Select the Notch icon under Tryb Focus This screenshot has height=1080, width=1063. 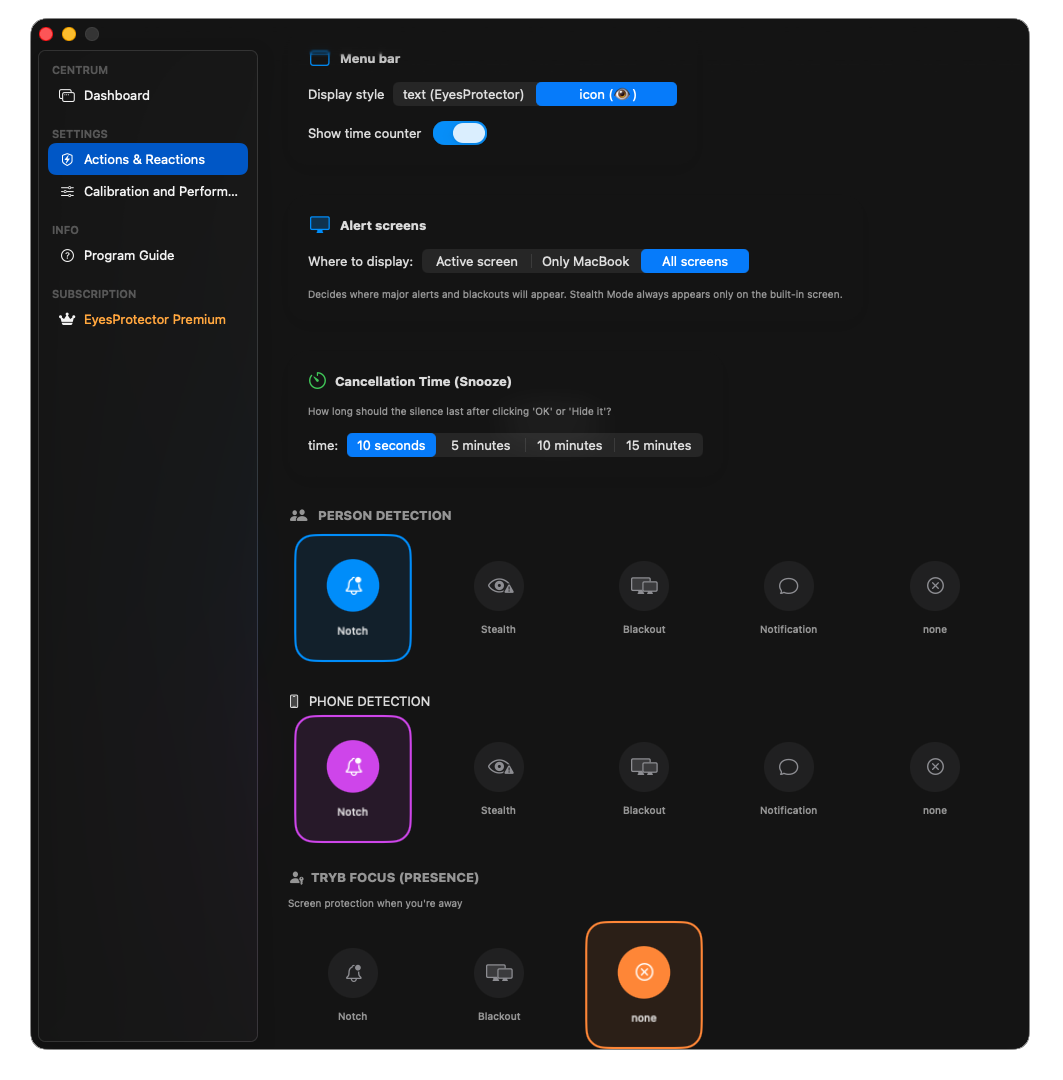[353, 972]
